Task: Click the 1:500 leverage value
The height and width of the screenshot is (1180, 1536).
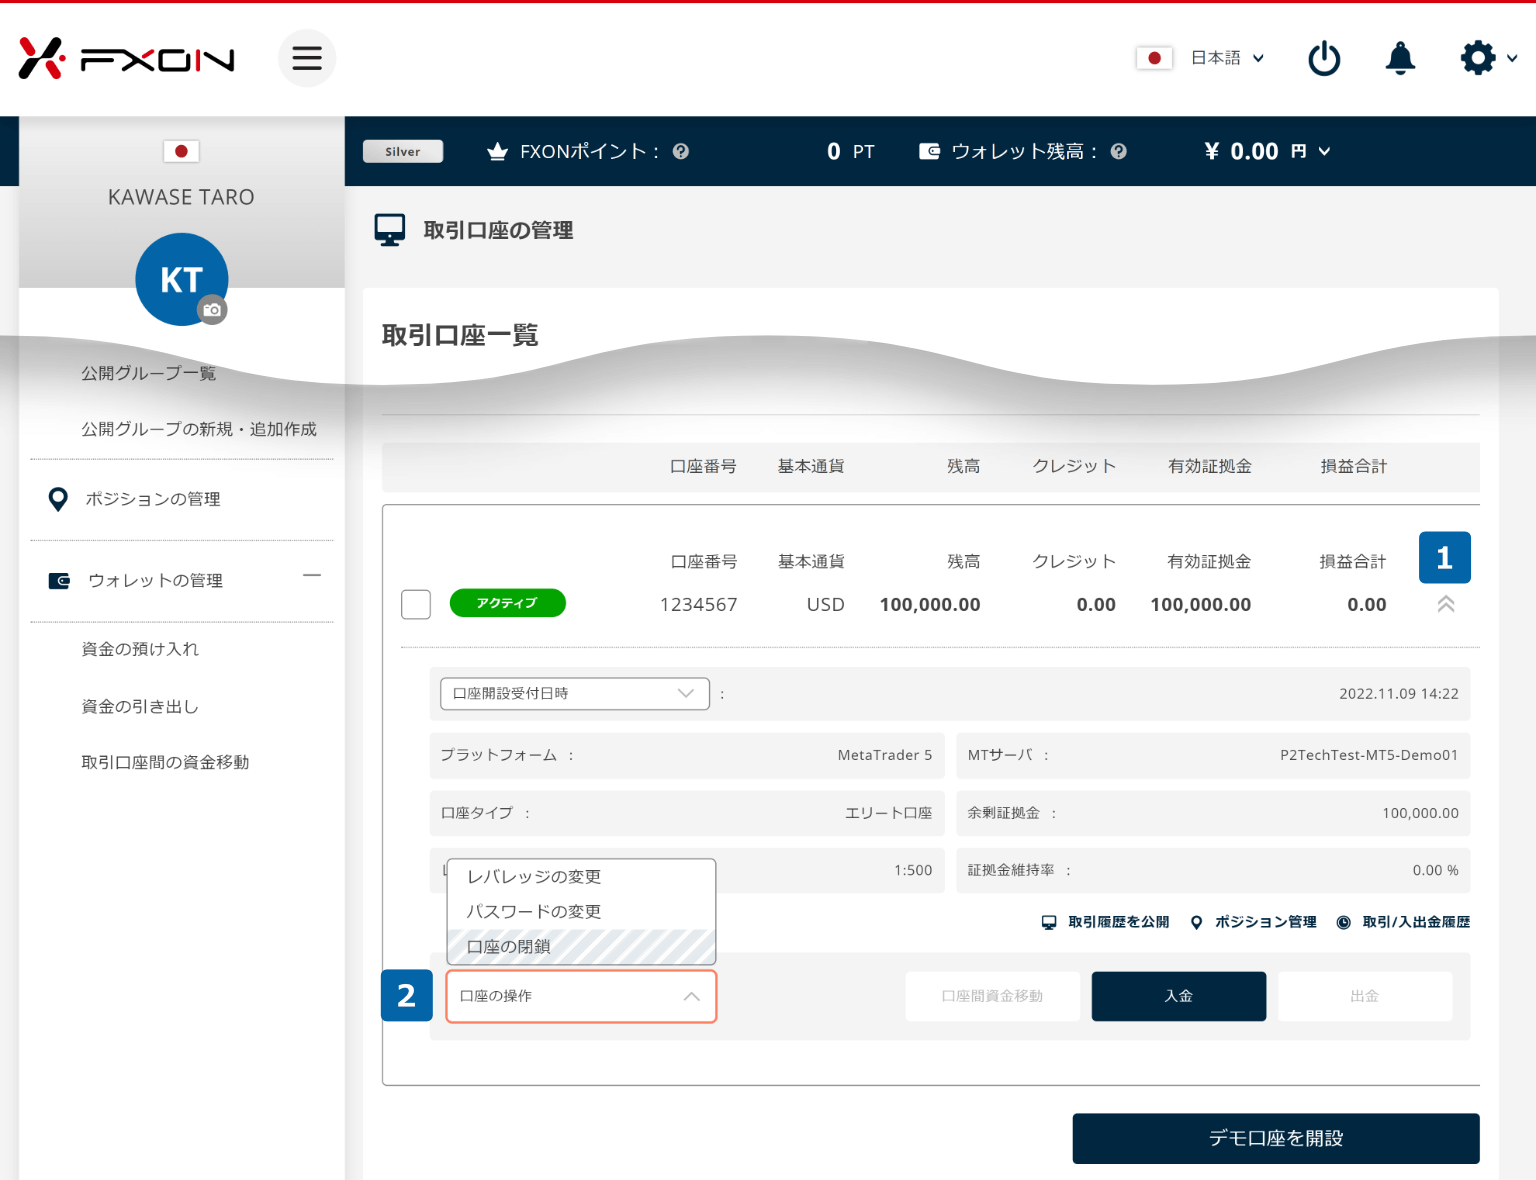Action: point(913,870)
